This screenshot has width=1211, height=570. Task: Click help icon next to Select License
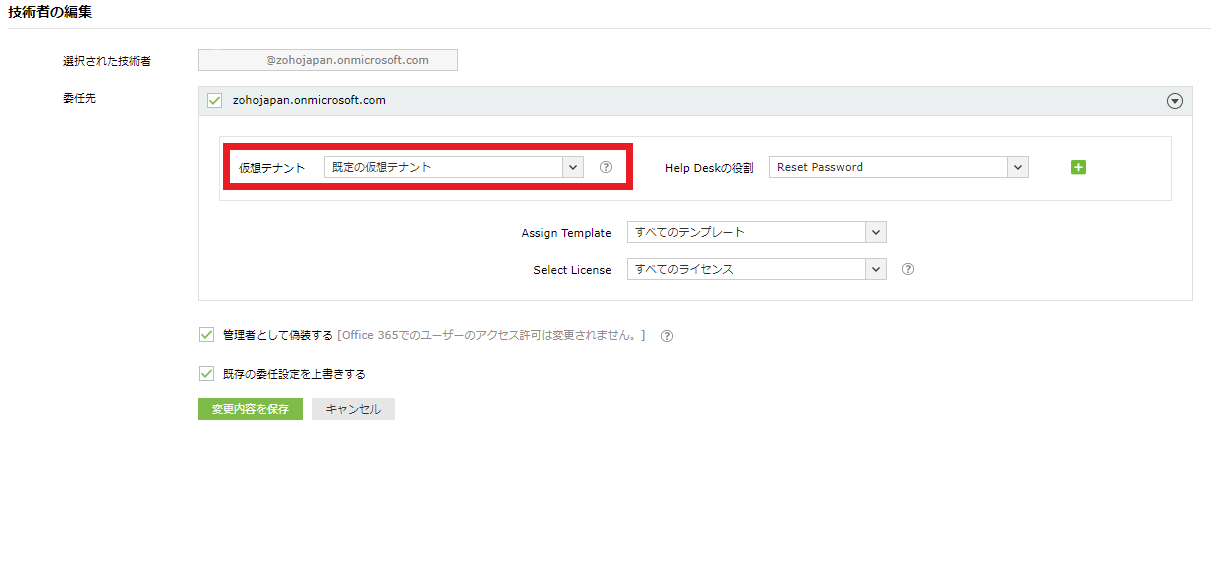(x=908, y=269)
